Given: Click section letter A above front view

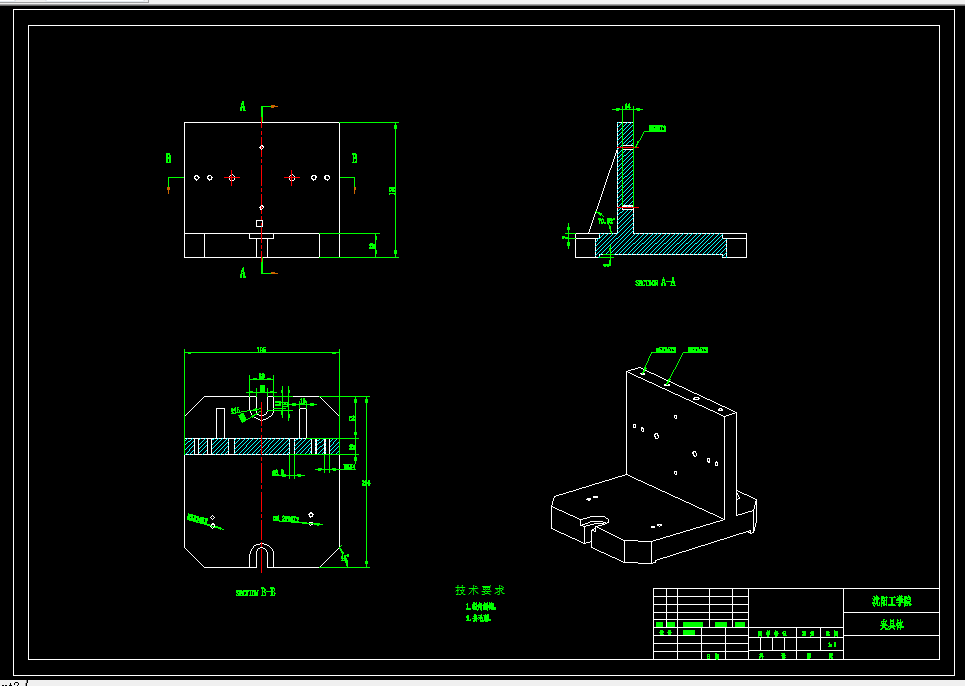Looking at the screenshot, I should [x=242, y=107].
